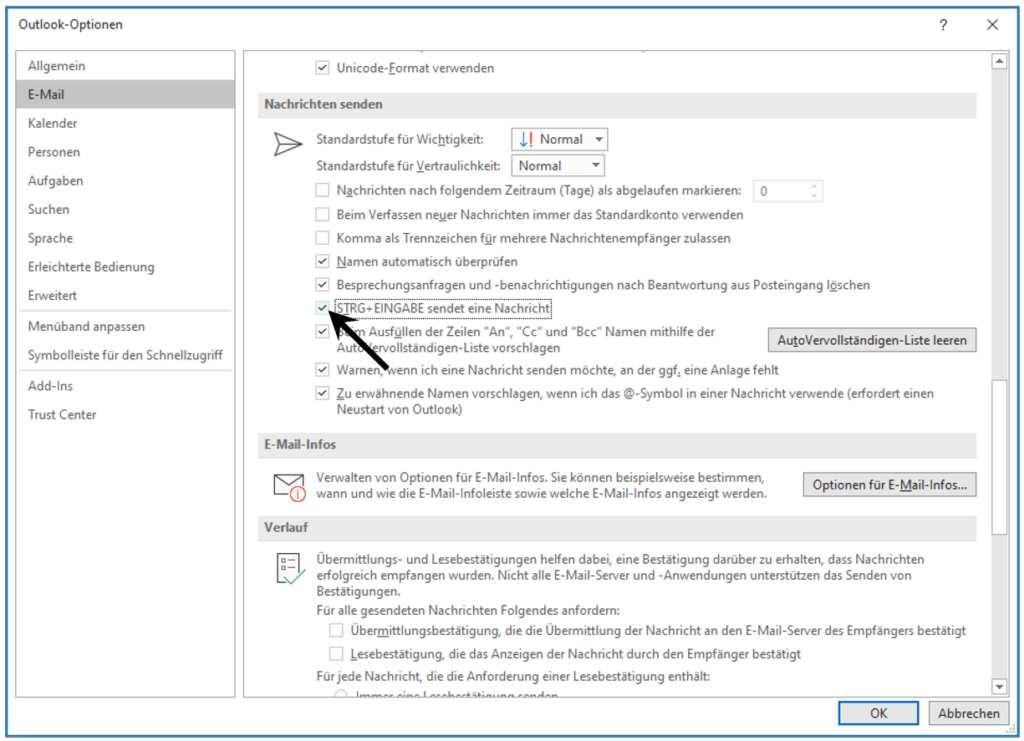
Task: Toggle STRG+EINGABE sendet eine Nachricht checkbox
Action: [x=322, y=307]
